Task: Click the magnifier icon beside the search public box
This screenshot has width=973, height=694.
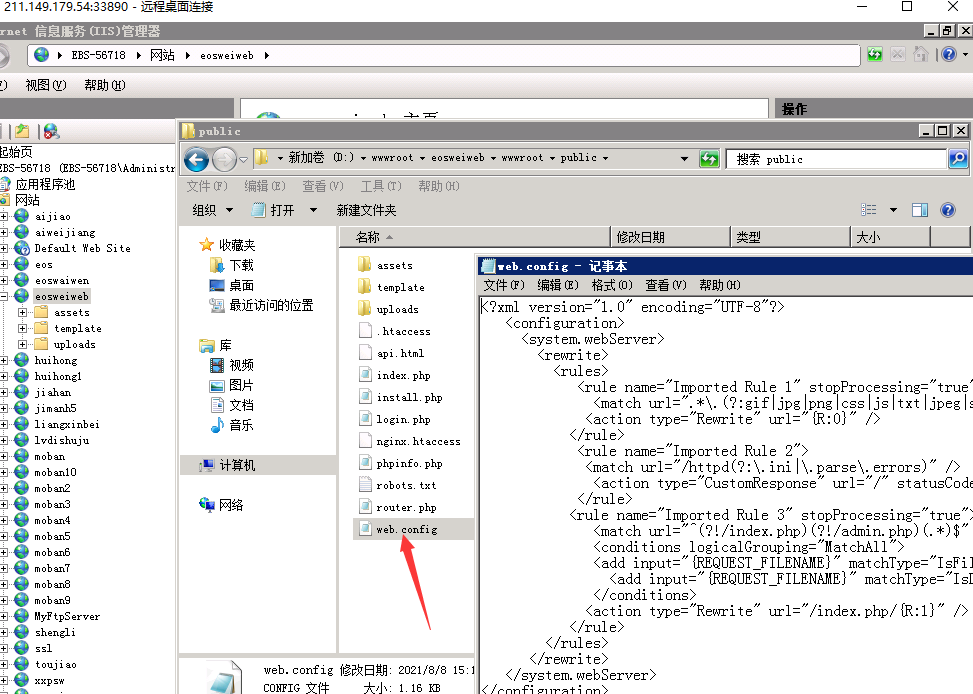Action: [x=957, y=158]
